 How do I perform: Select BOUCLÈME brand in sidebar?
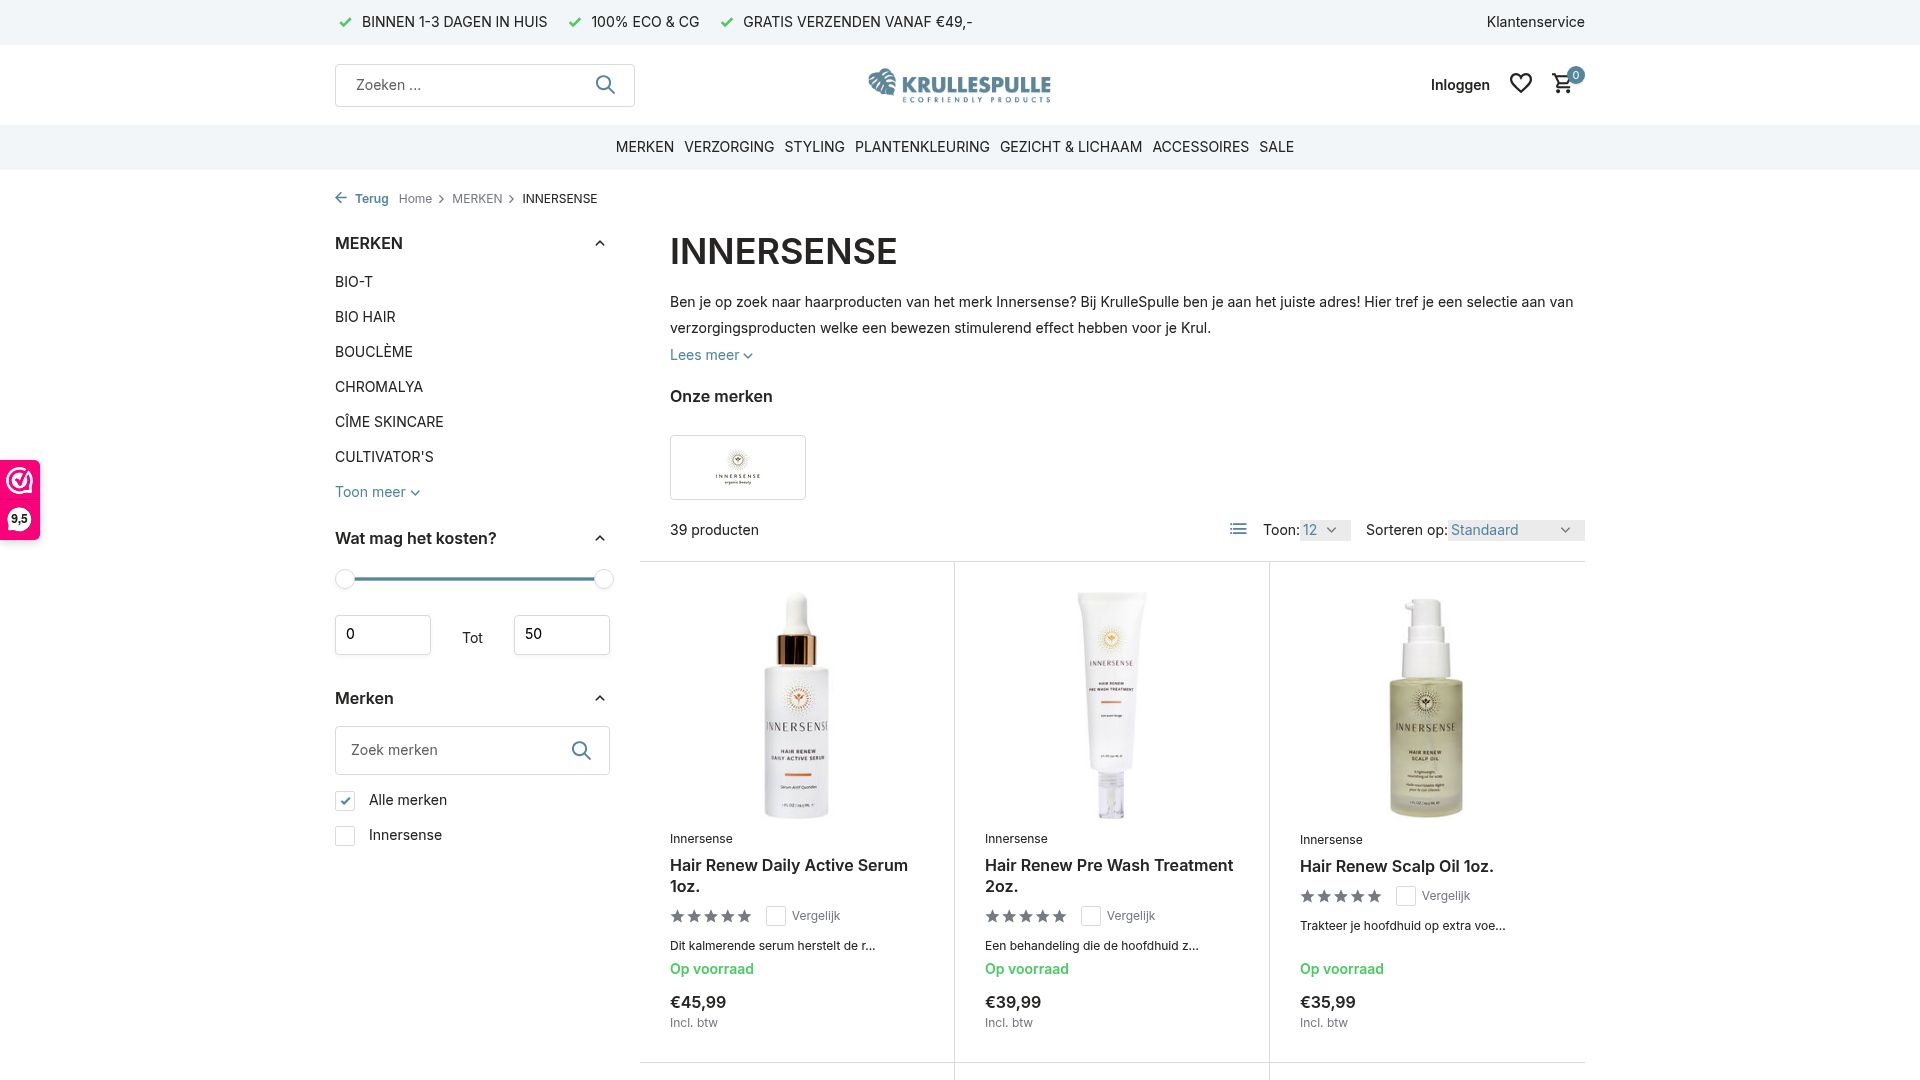pos(374,352)
